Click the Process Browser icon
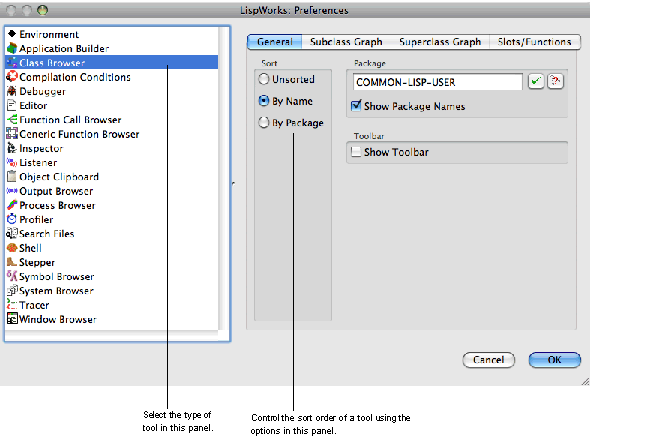 tap(12, 205)
